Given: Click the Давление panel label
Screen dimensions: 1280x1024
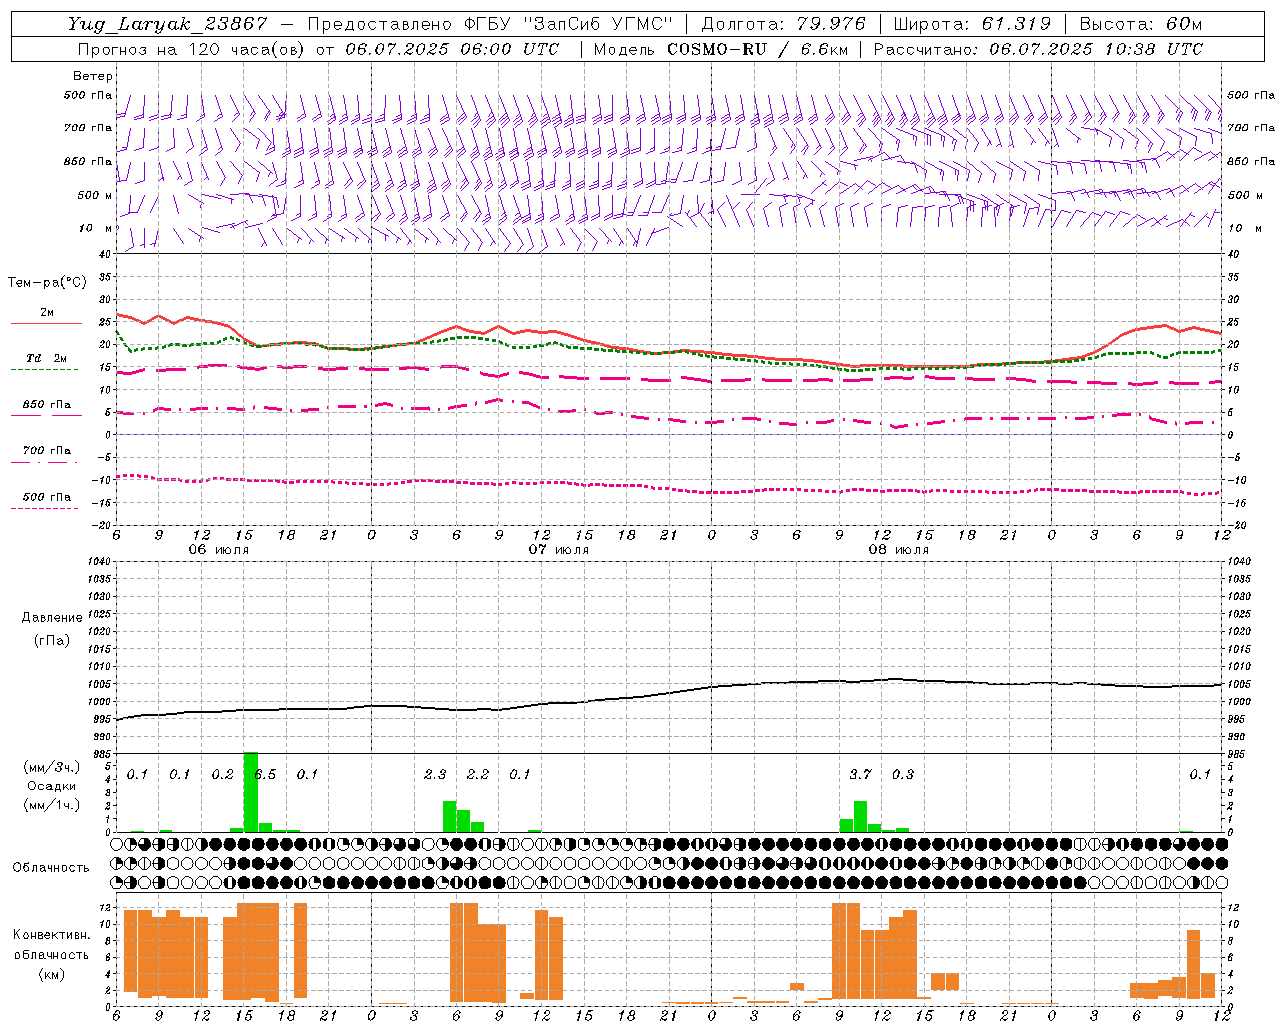Looking at the screenshot, I should pyautogui.click(x=52, y=617).
